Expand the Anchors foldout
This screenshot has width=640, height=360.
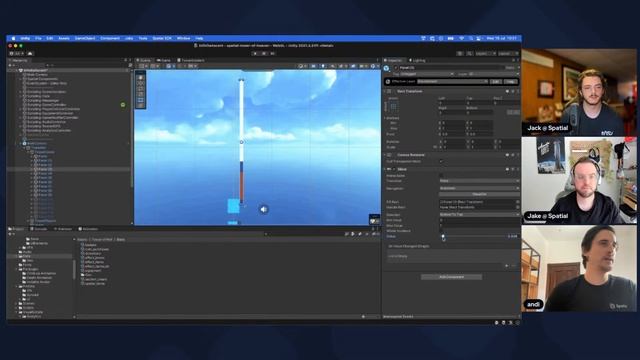(385, 118)
